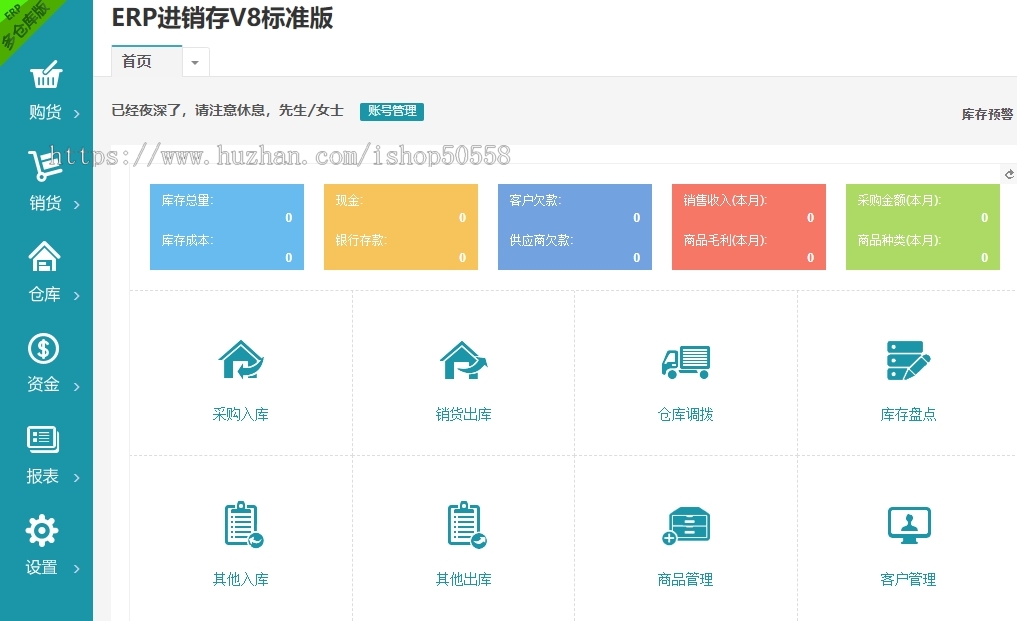Image resolution: width=1017 pixels, height=621 pixels.
Task: Open the 仓库 warehouse icon in sidebar
Action: tap(44, 256)
